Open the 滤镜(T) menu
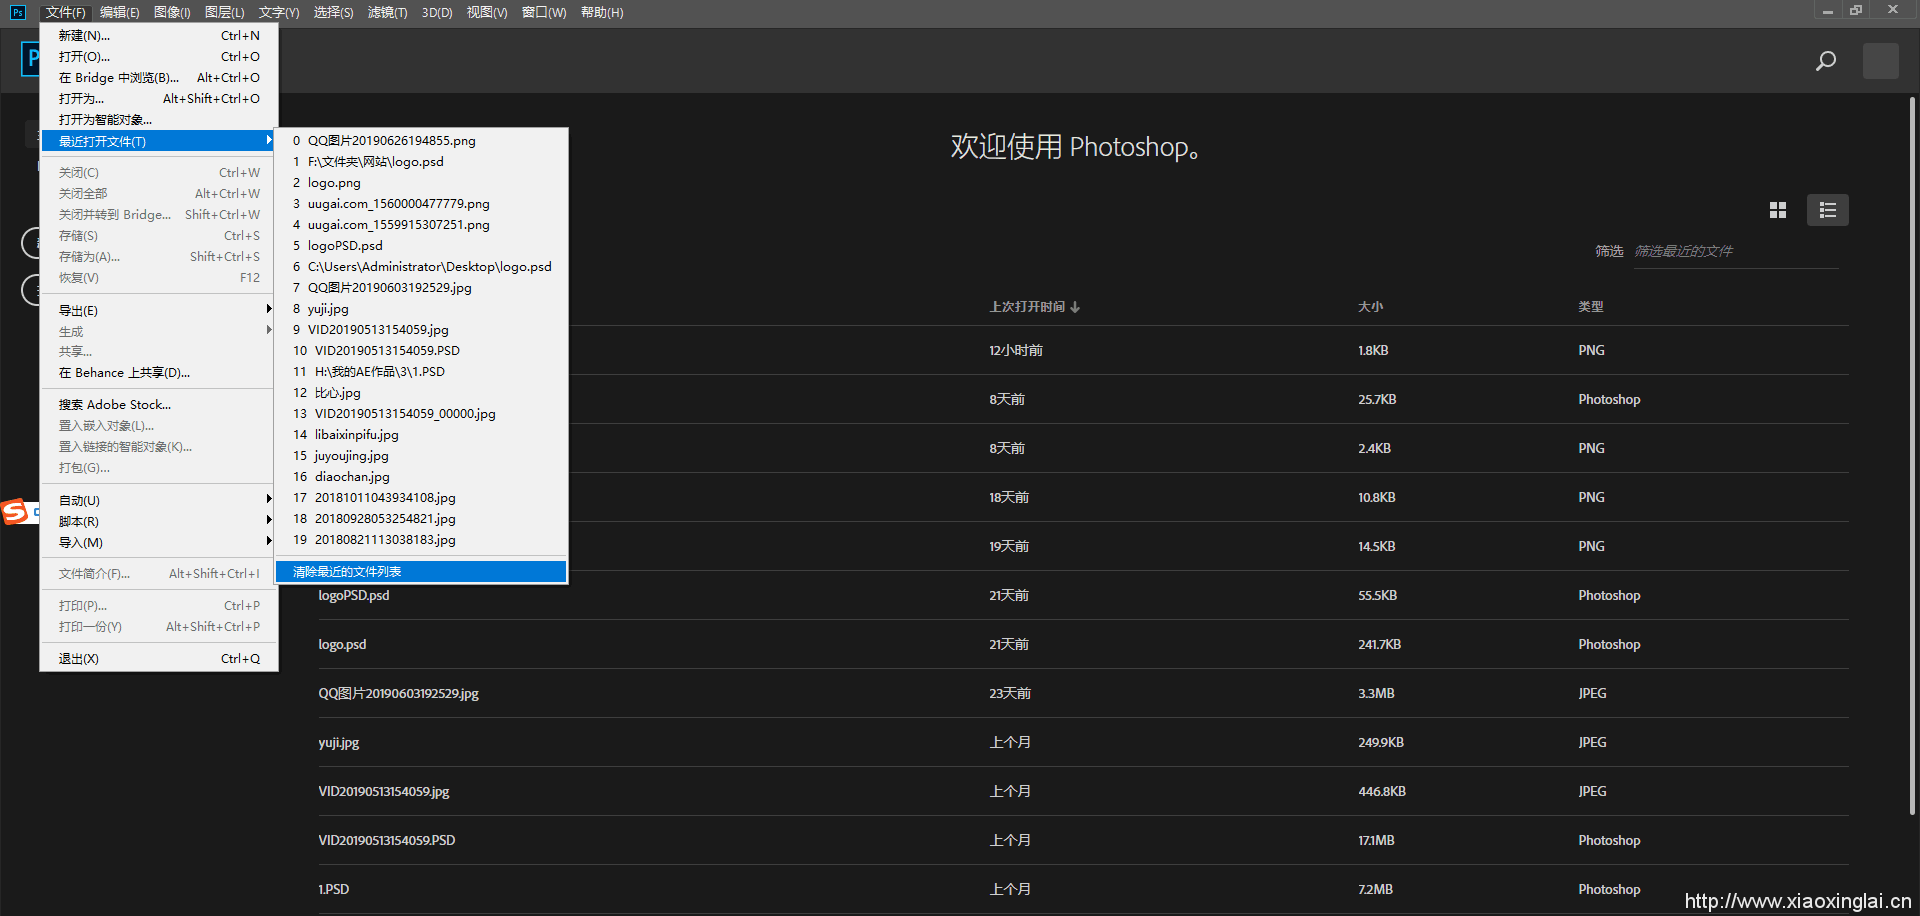This screenshot has height=916, width=1920. [387, 12]
